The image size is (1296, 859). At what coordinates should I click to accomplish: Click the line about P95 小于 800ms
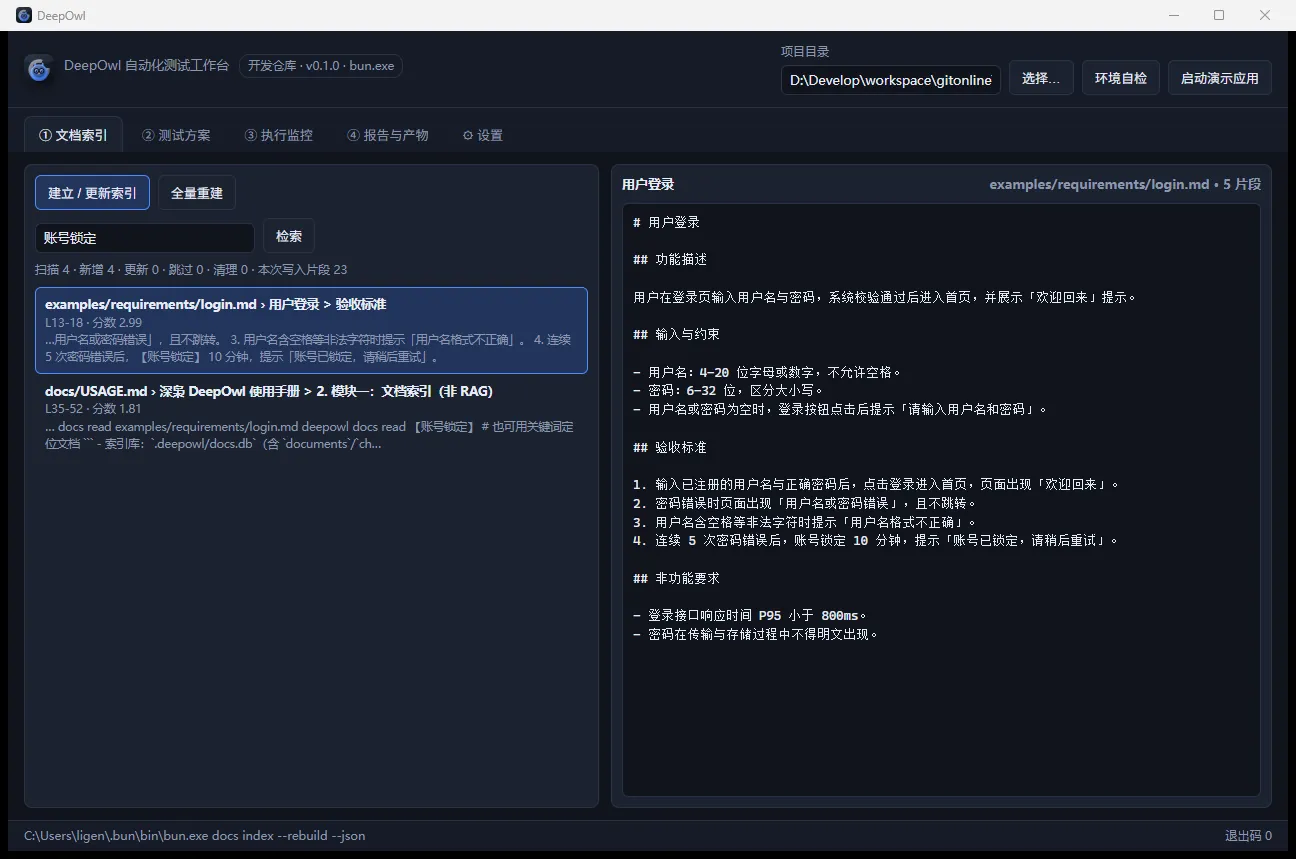751,616
